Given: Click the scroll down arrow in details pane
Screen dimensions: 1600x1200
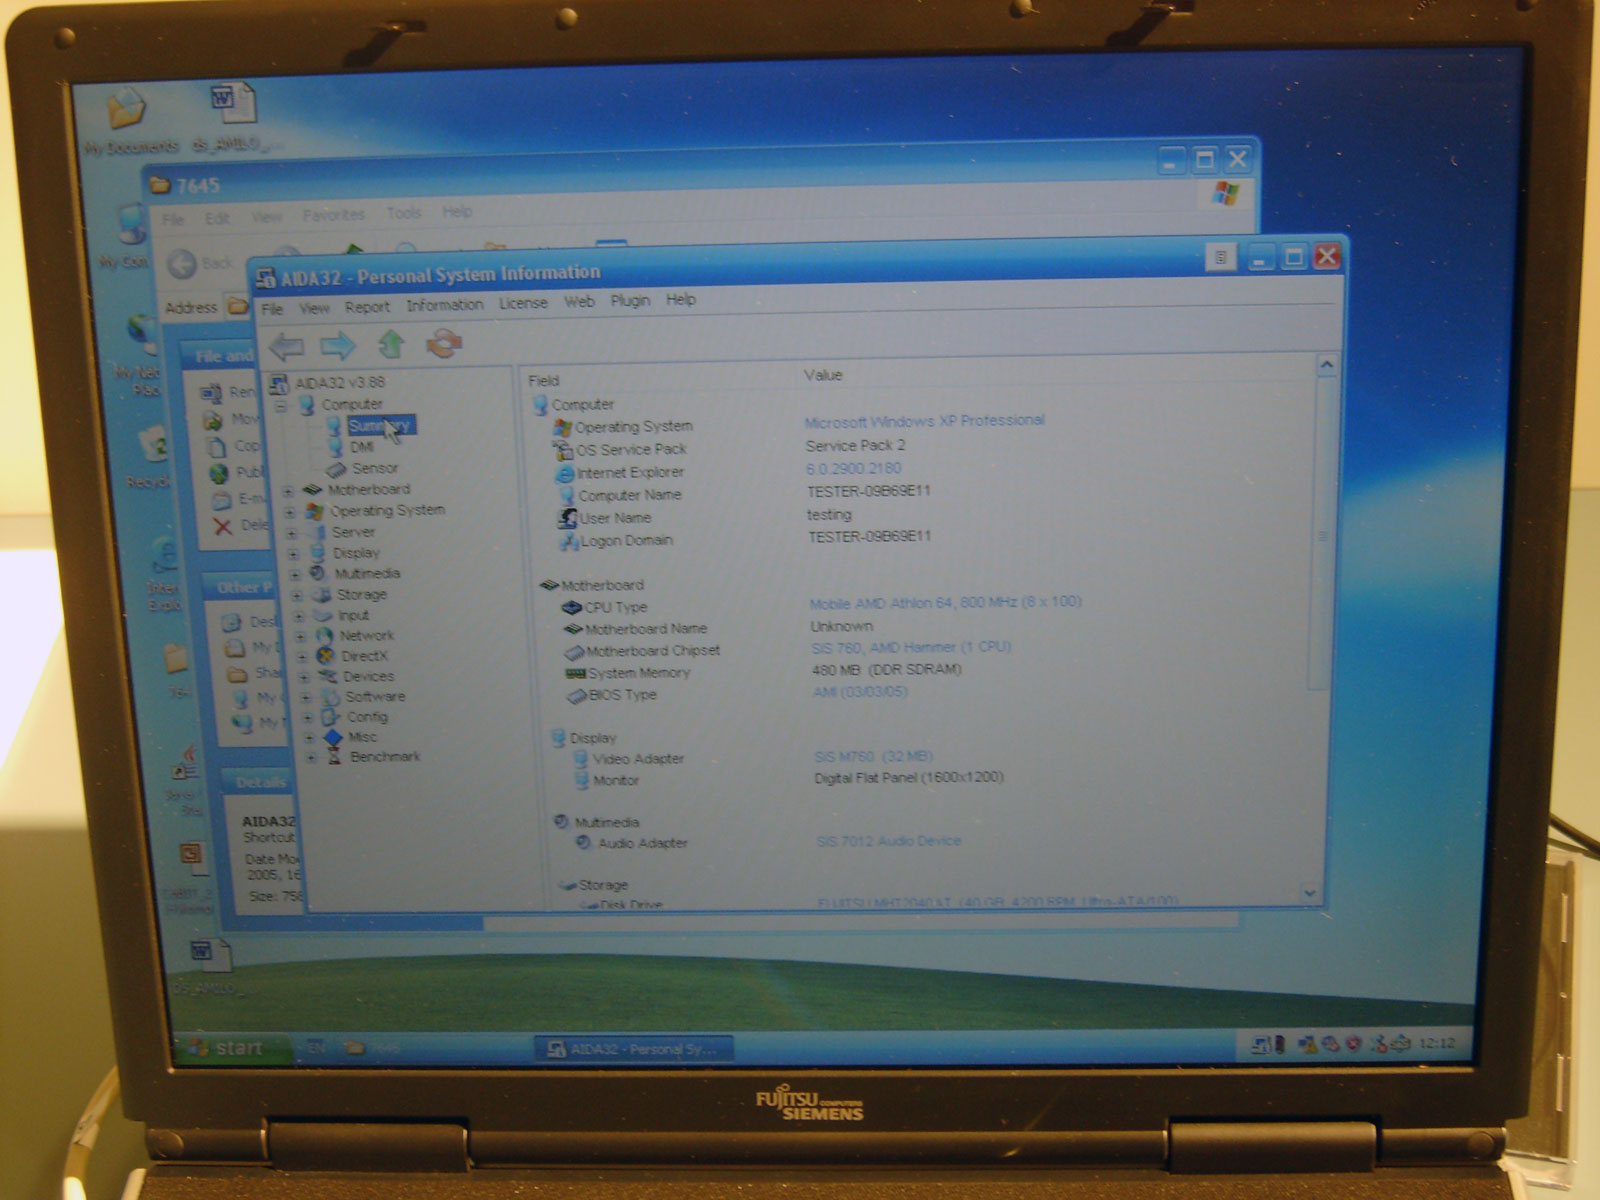Looking at the screenshot, I should pos(1310,892).
